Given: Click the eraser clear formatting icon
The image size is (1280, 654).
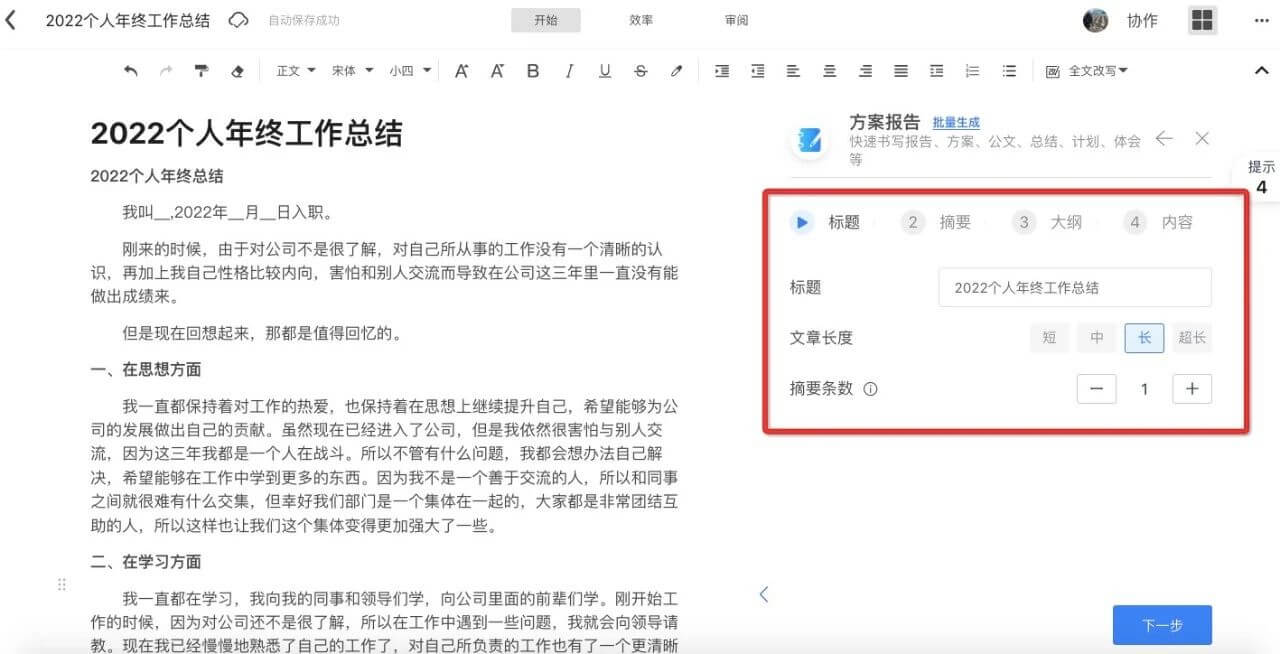Looking at the screenshot, I should (237, 71).
